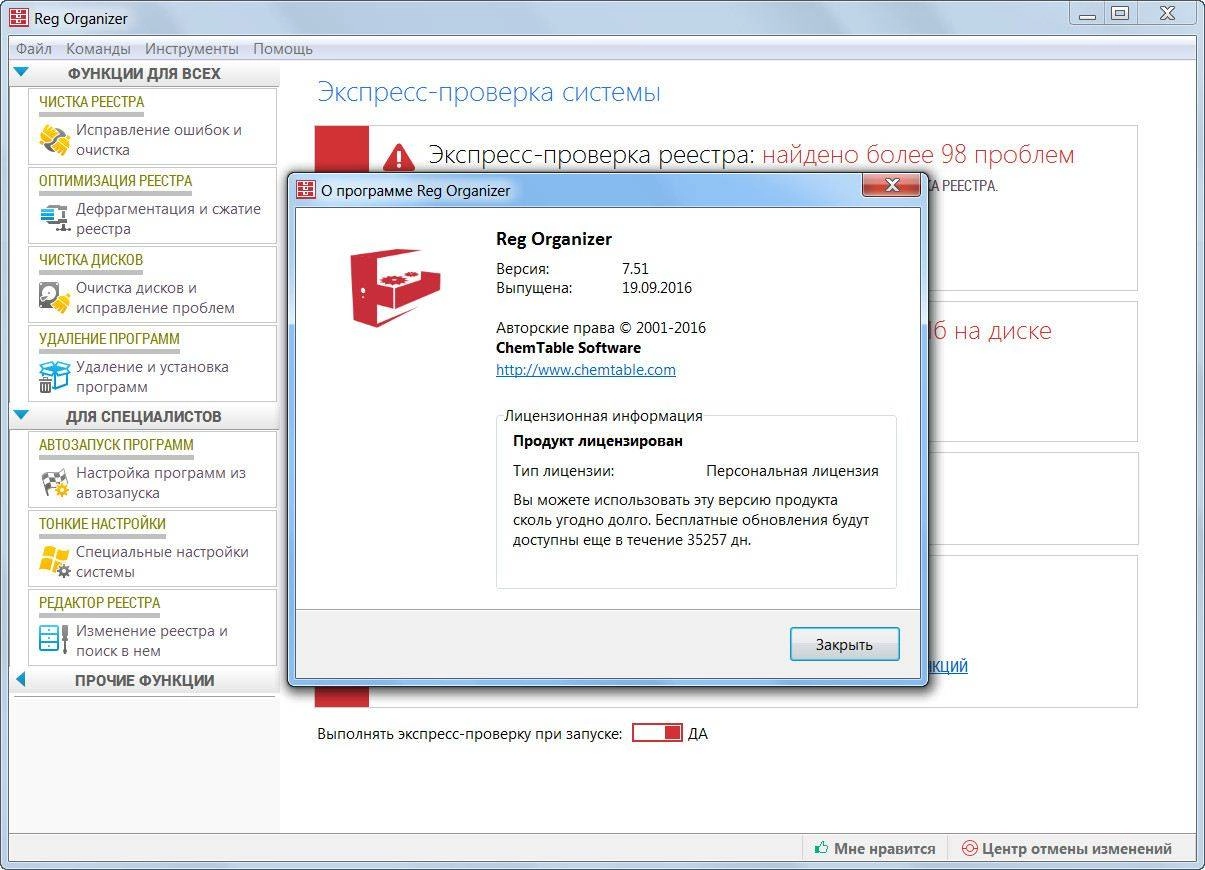Click Исправление ошибок и очистка text
Viewport: 1205px width, 870px height.
pyautogui.click(x=159, y=140)
